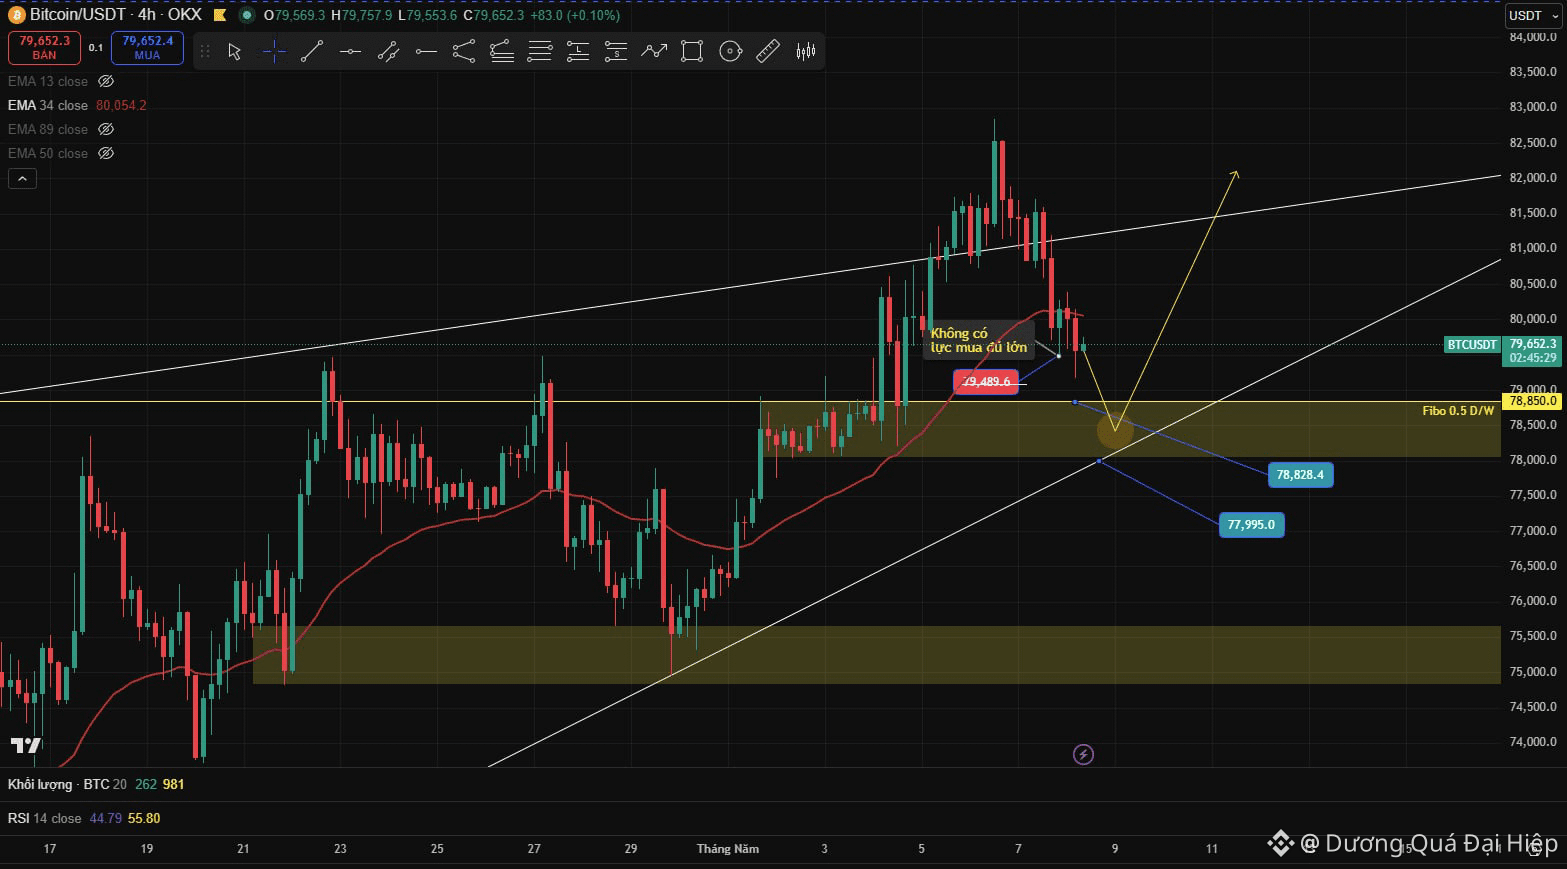Click the EMA 34 value 80,054.2
The height and width of the screenshot is (869, 1567).
[121, 105]
